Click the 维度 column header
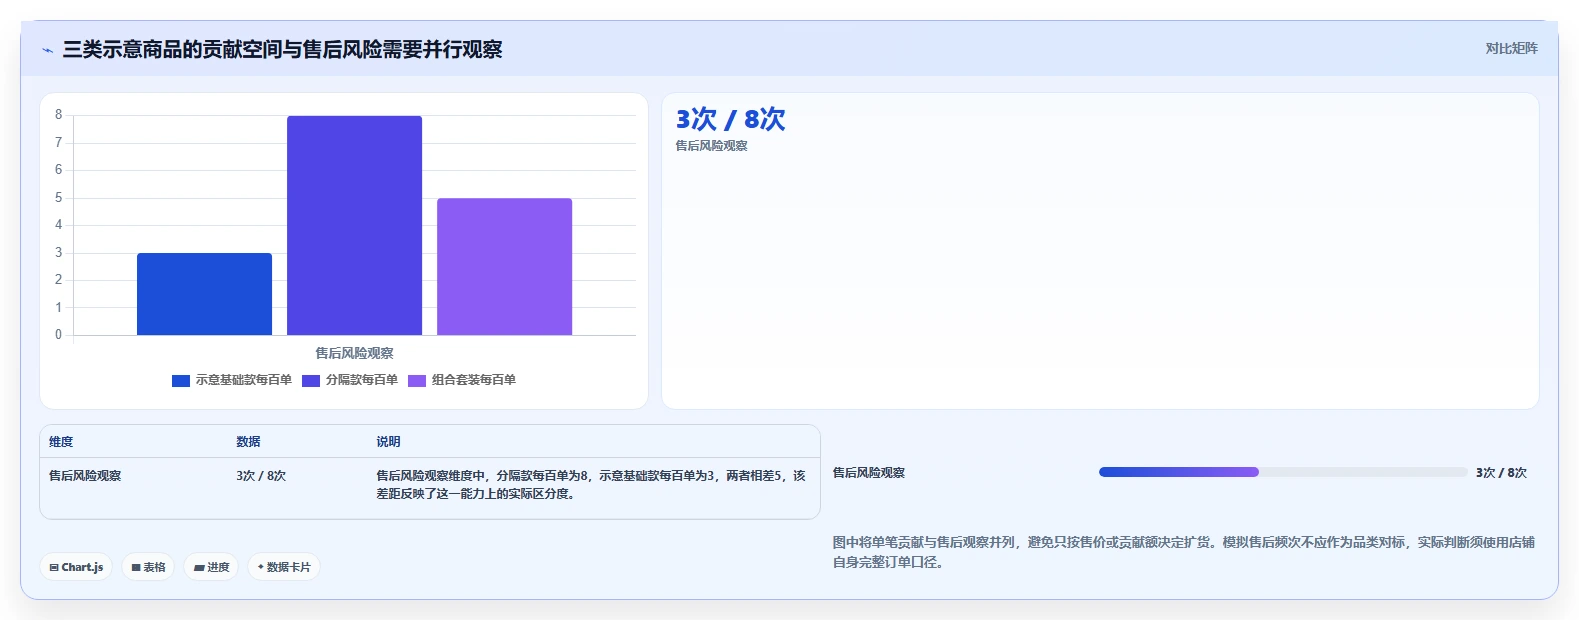This screenshot has height=620, width=1579. tap(61, 441)
